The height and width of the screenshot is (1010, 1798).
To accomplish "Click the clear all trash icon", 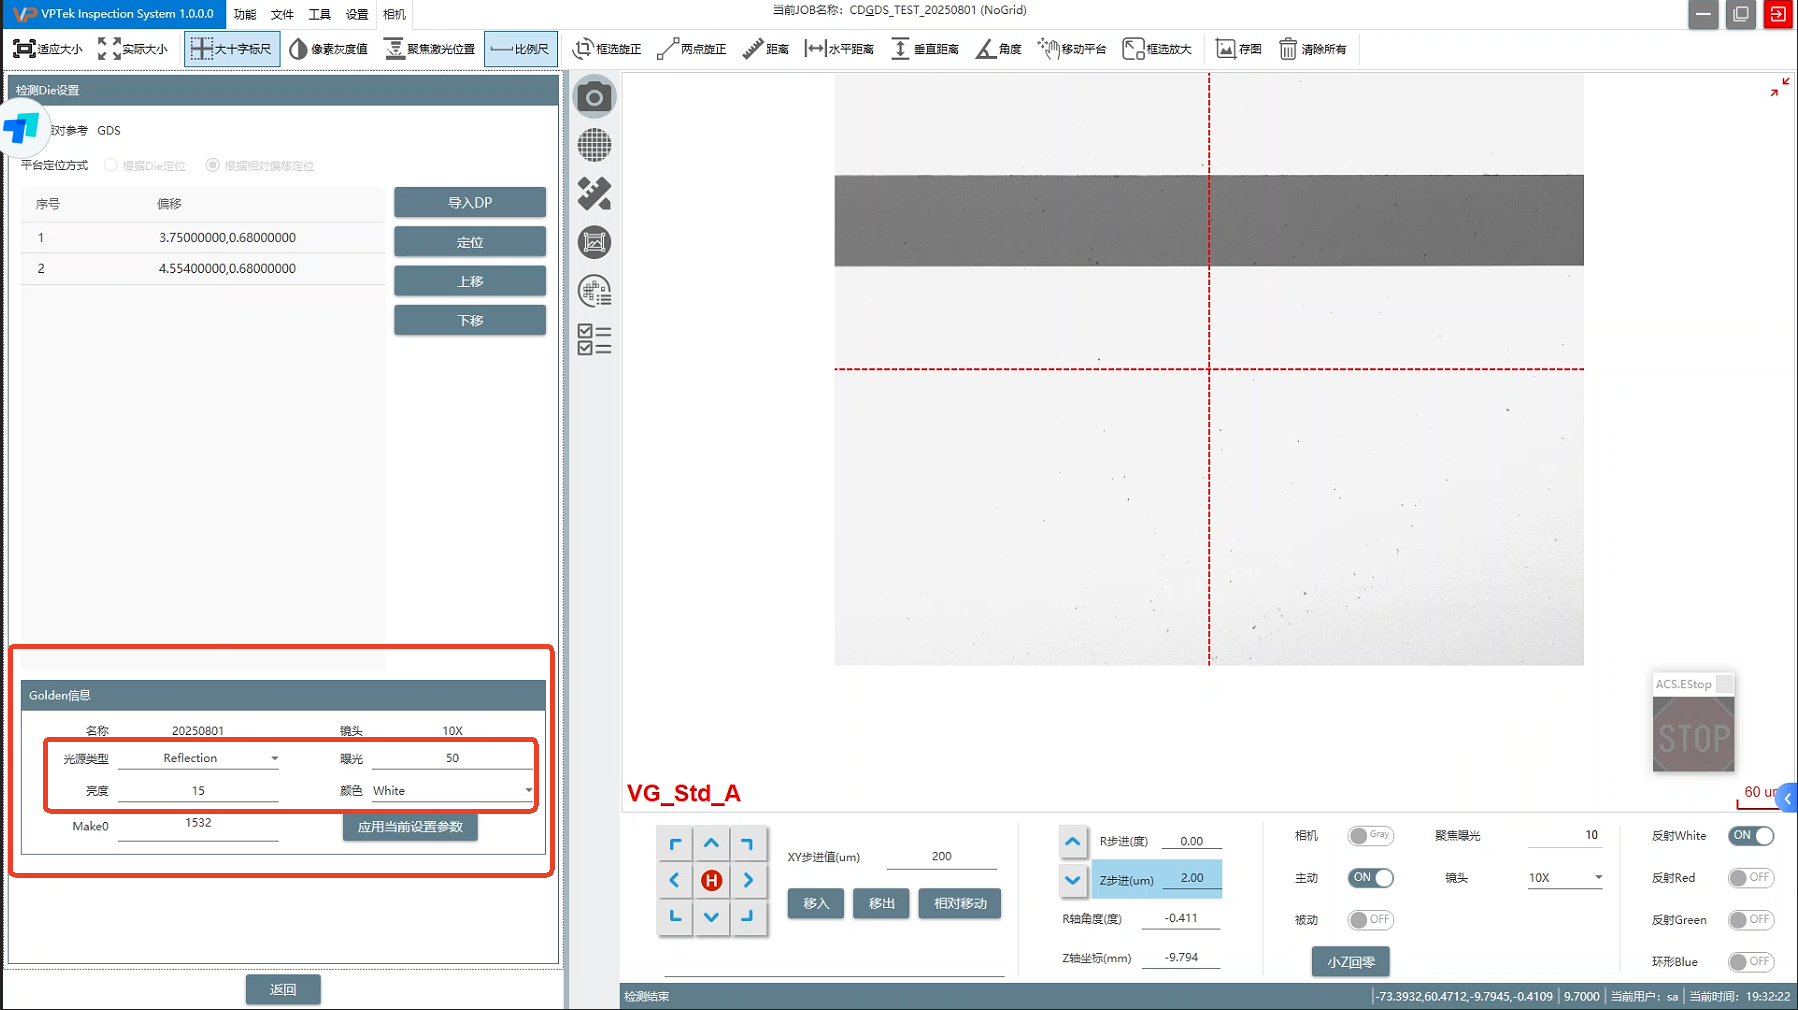I will point(1313,49).
